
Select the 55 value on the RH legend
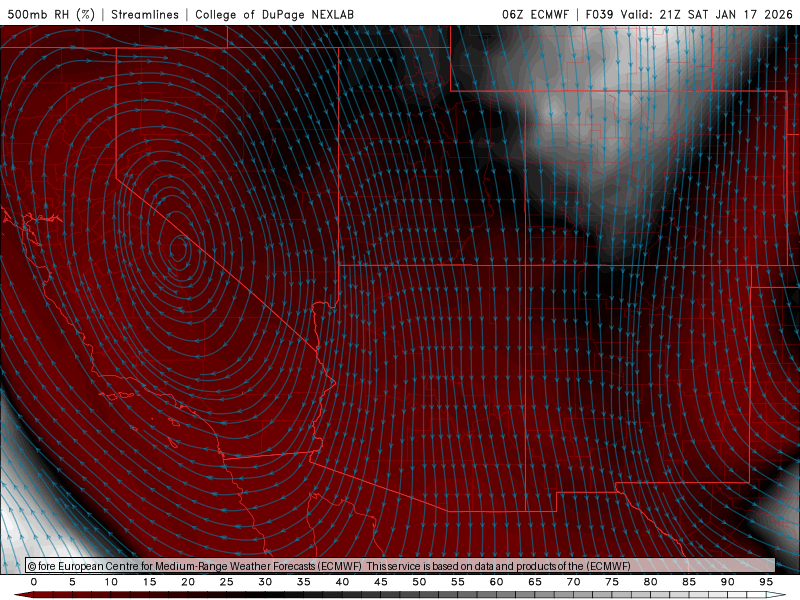(458, 582)
